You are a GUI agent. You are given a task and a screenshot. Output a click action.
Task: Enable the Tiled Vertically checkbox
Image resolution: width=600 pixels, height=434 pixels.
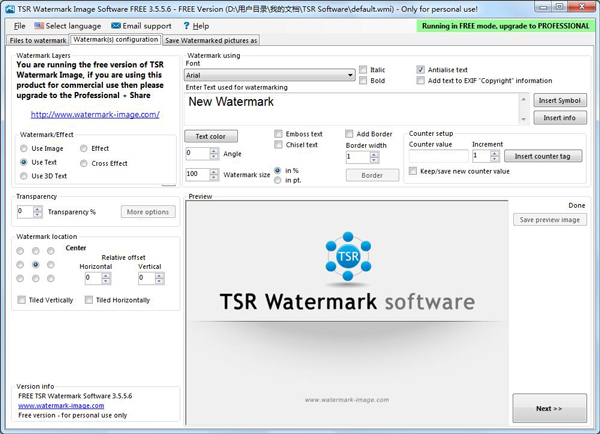click(21, 300)
